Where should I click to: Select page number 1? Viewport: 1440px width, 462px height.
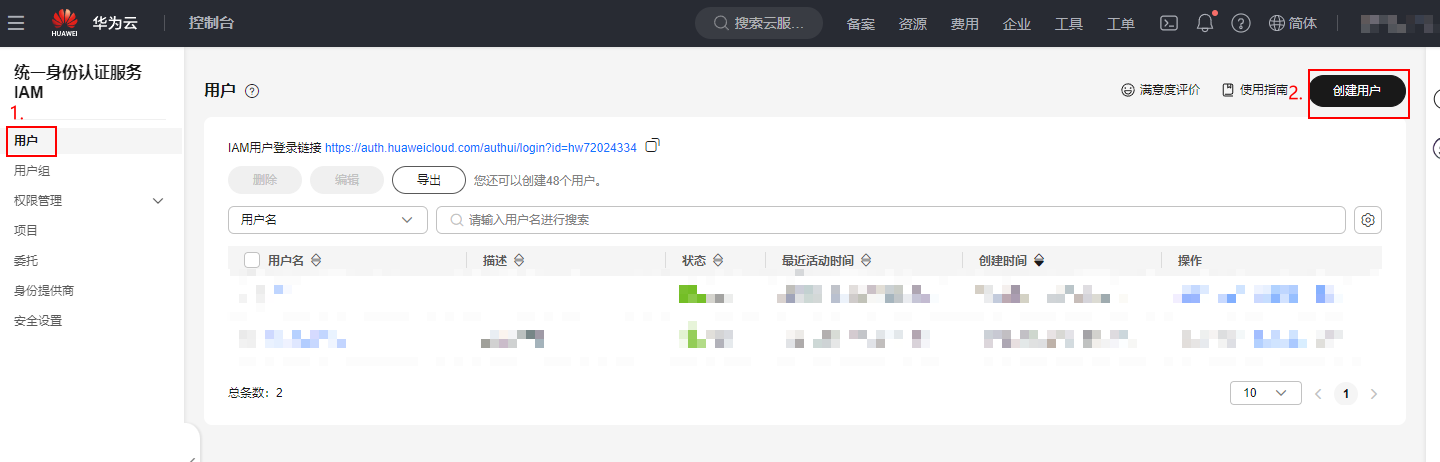(1346, 393)
